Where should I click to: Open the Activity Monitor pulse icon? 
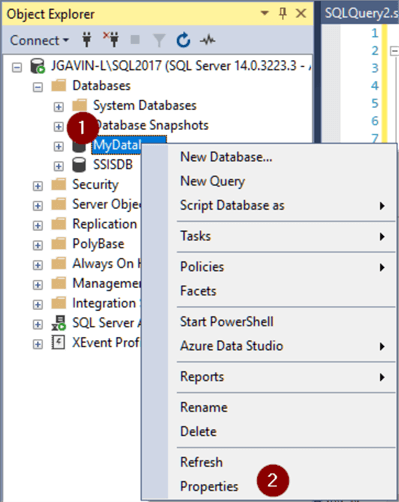(207, 40)
